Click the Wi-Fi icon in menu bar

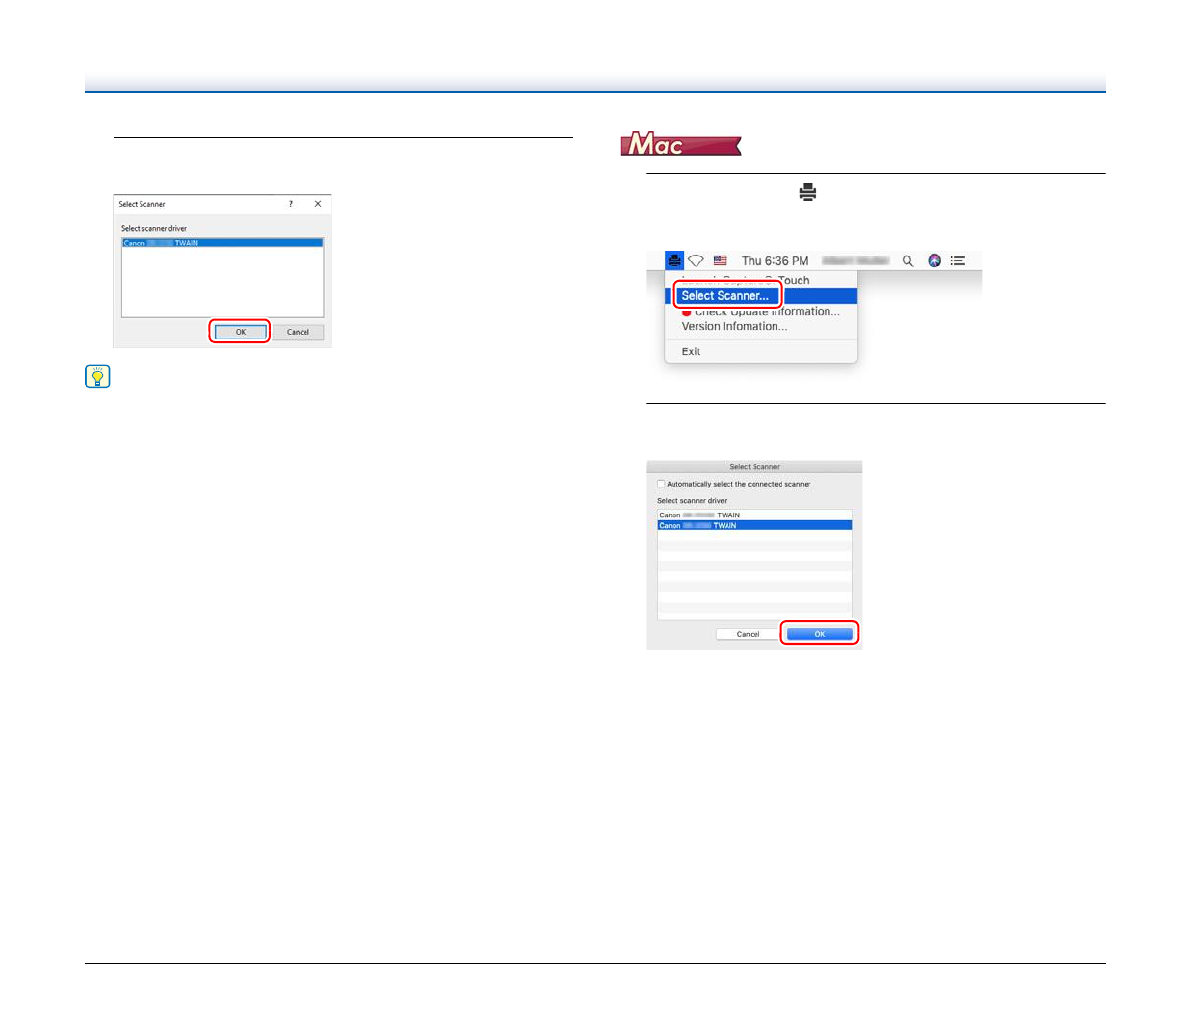click(696, 261)
